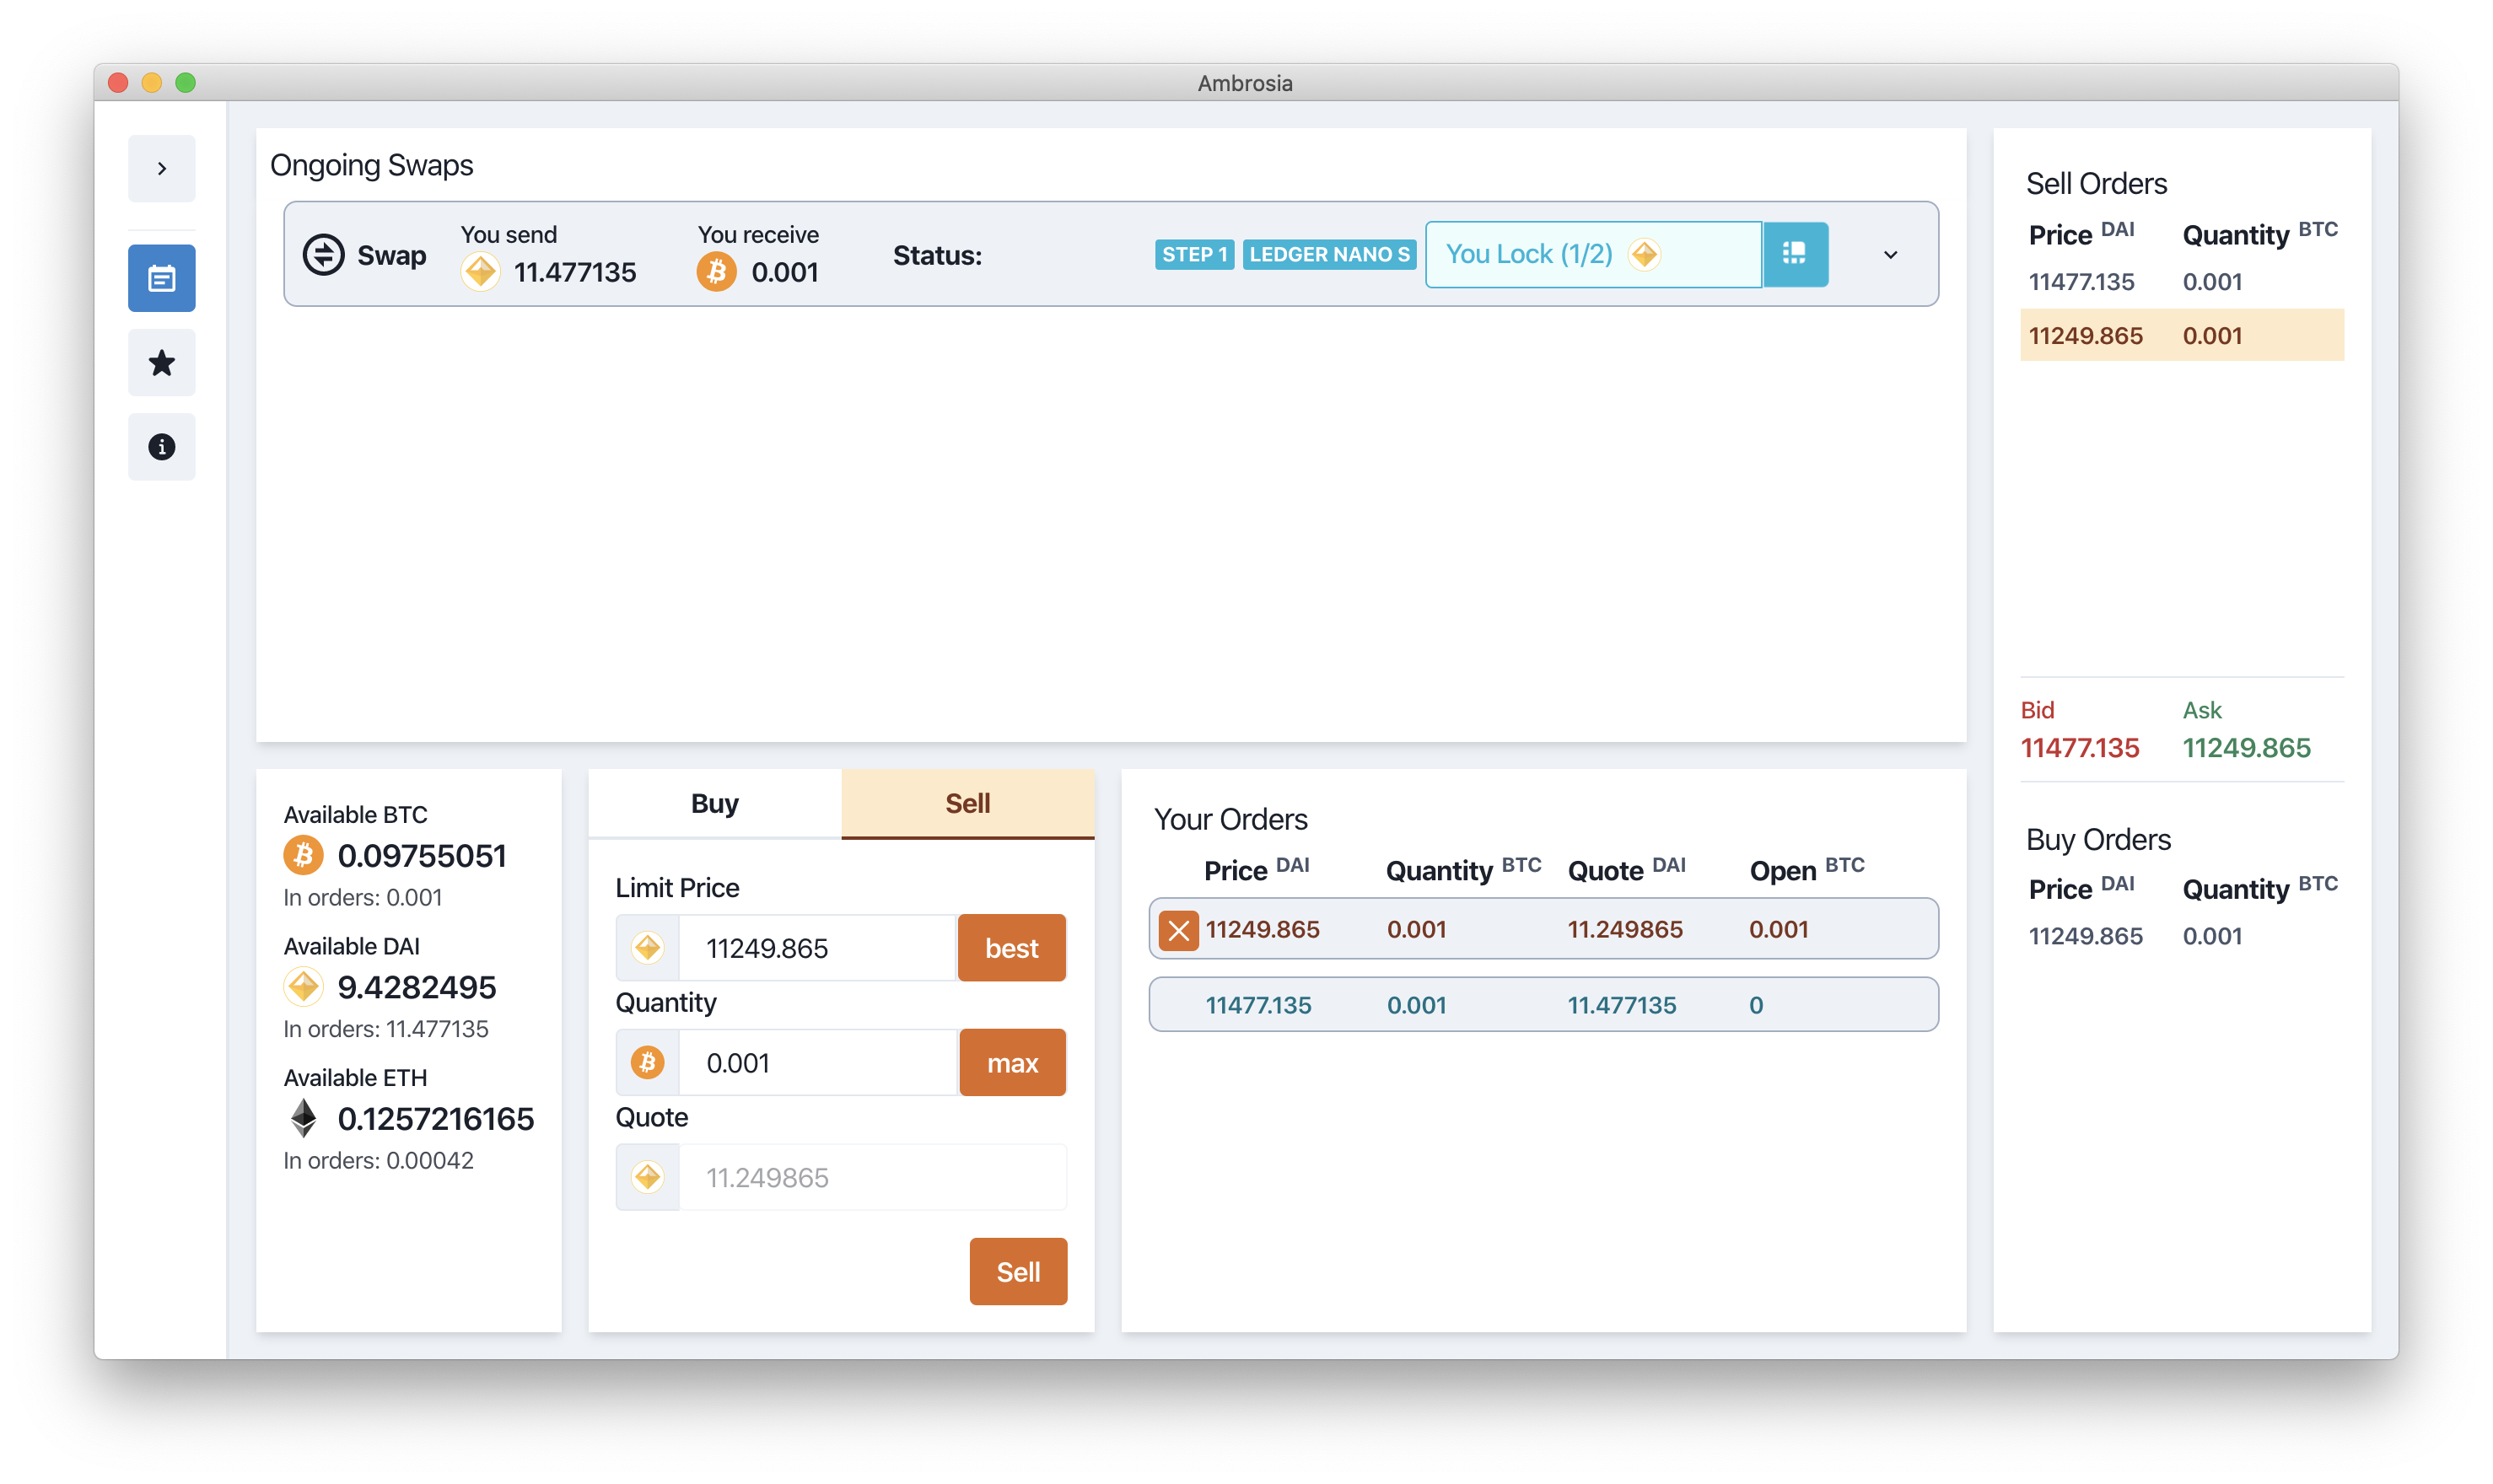Expand the sidebar with the chevron button
This screenshot has height=1484, width=2493.
click(161, 168)
